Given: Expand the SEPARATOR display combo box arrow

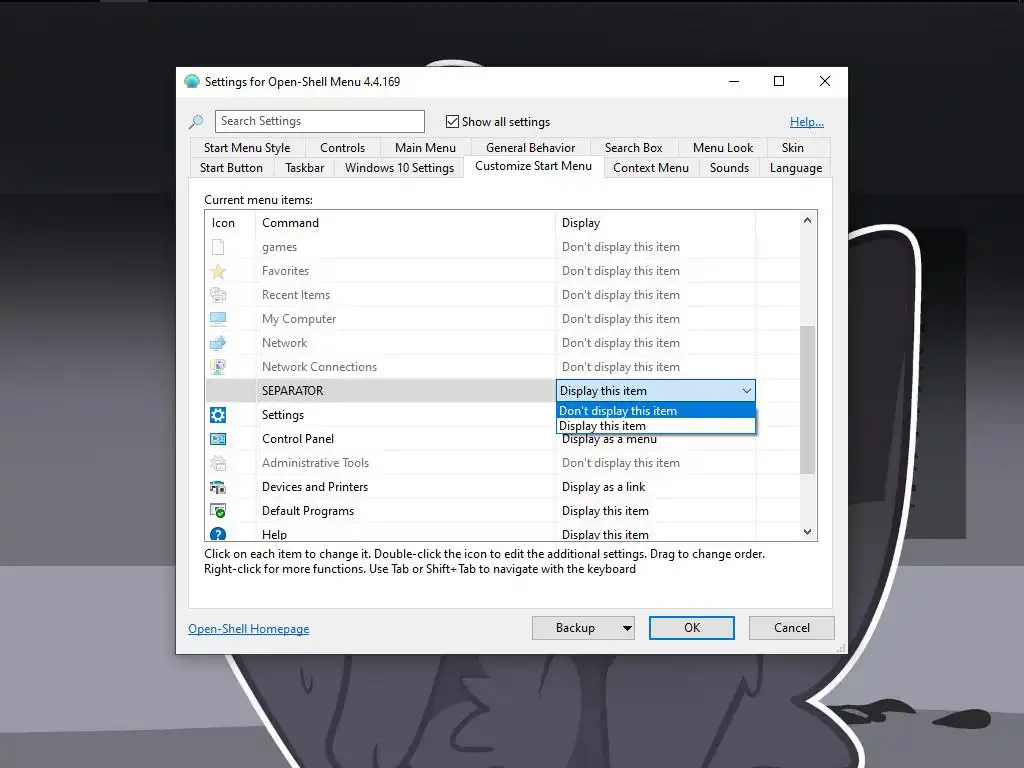Looking at the screenshot, I should [x=746, y=391].
